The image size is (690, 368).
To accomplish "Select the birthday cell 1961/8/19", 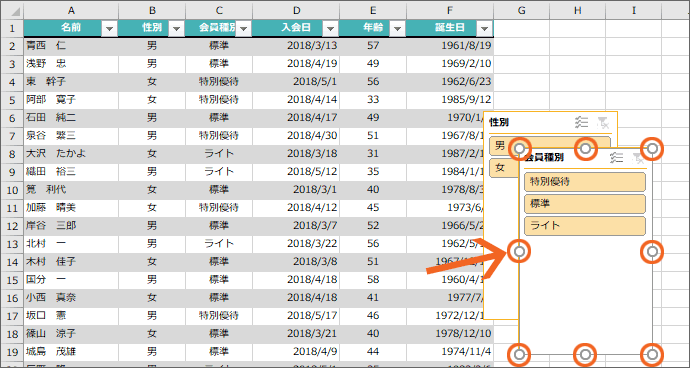I will pos(450,46).
